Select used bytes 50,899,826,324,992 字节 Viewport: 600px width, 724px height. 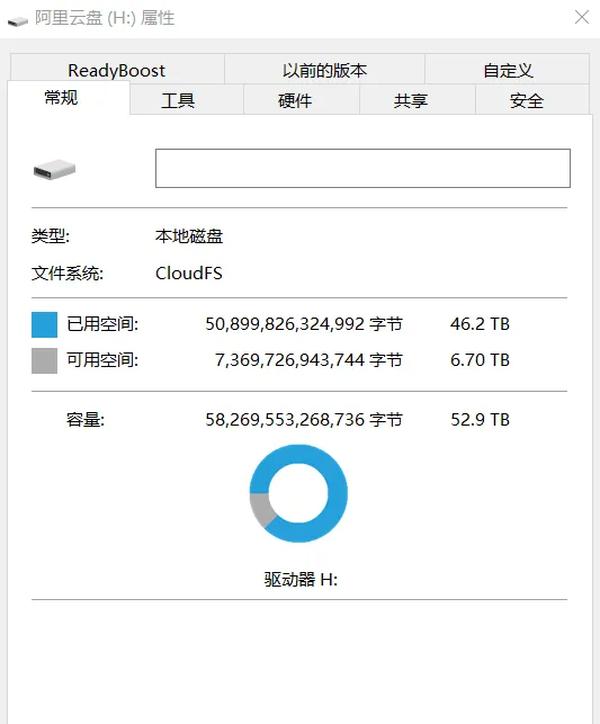[304, 324]
